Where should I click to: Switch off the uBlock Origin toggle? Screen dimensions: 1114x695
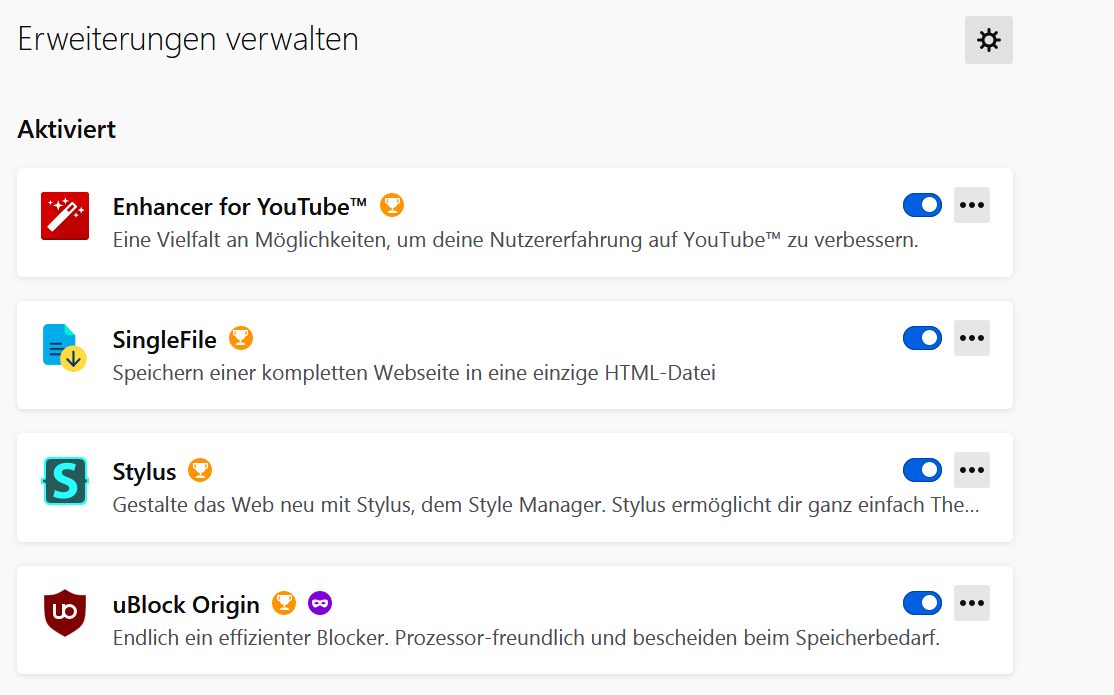922,603
